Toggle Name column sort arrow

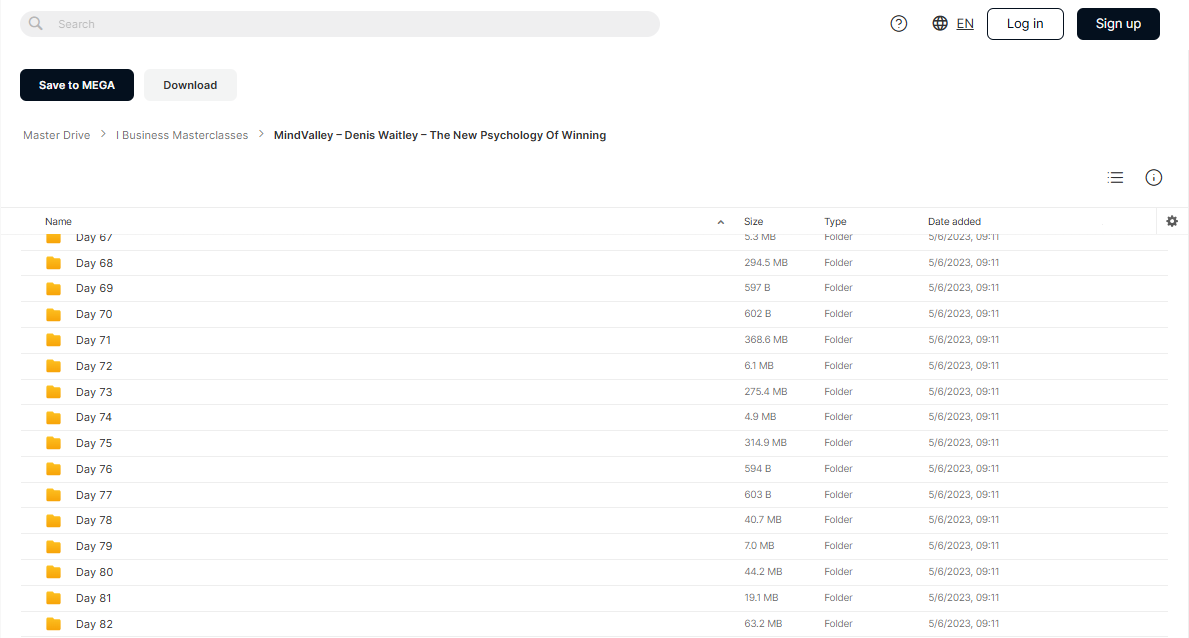(x=720, y=222)
